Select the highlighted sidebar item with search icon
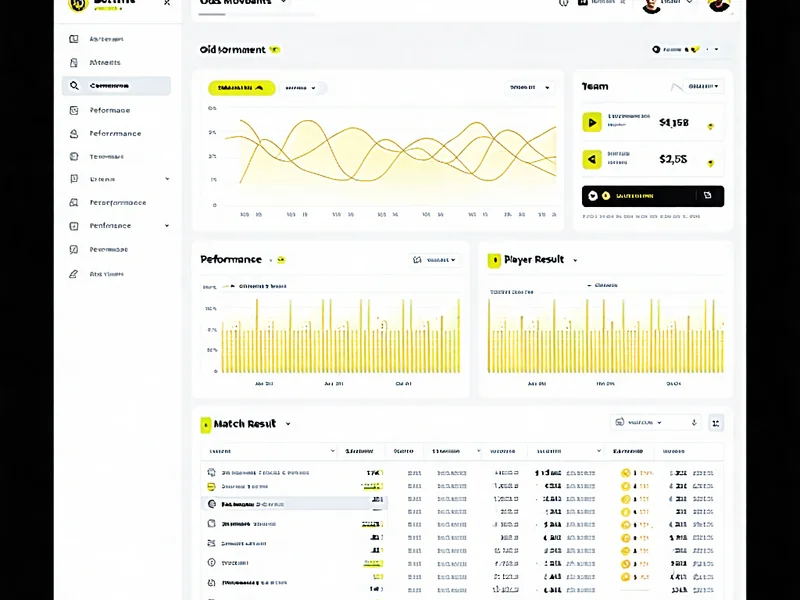 click(x=116, y=86)
